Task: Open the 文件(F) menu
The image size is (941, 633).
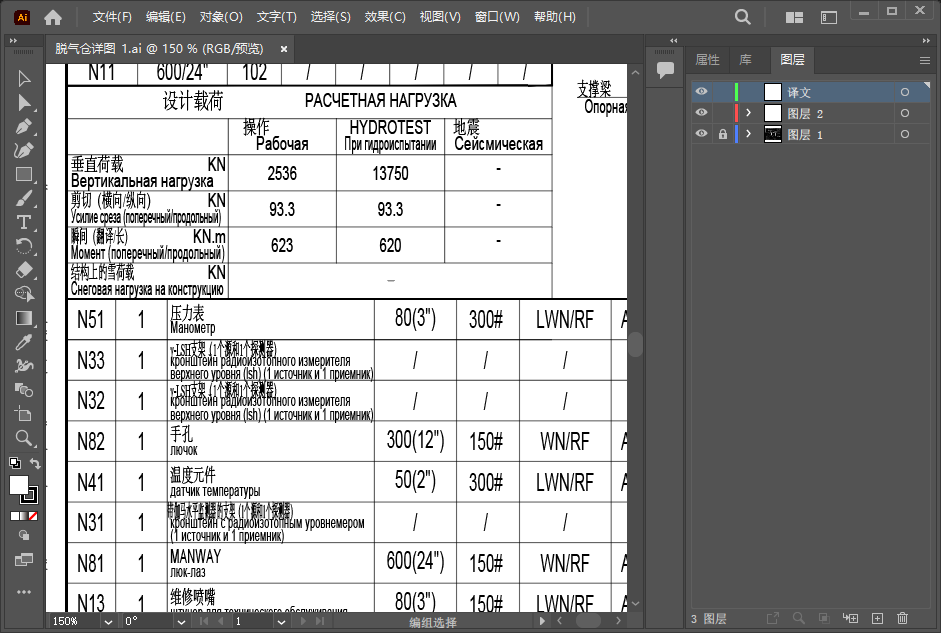Action: (112, 17)
